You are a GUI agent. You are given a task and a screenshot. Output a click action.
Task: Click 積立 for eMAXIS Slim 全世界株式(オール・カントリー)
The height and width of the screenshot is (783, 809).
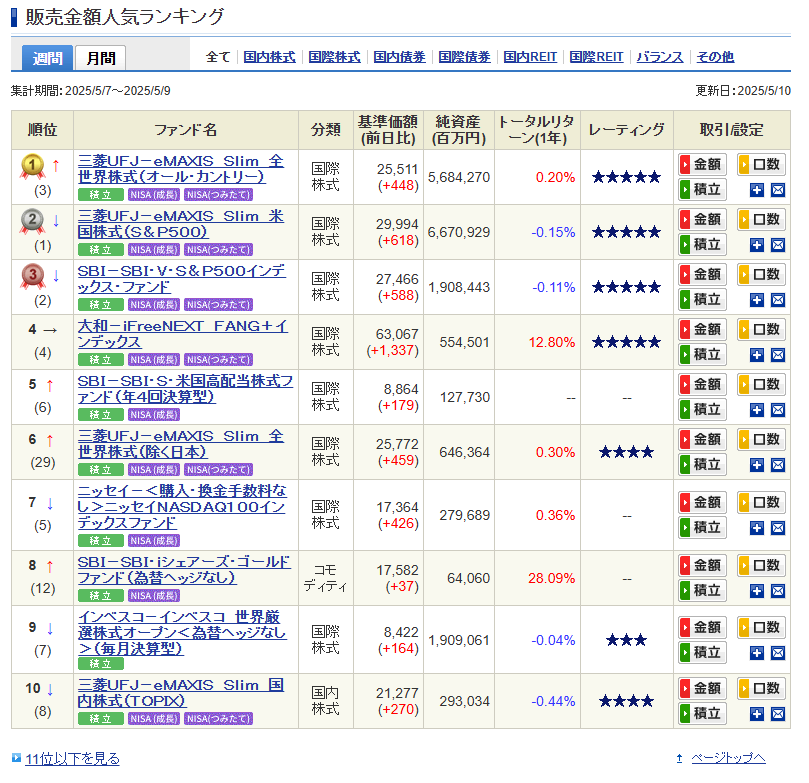702,190
